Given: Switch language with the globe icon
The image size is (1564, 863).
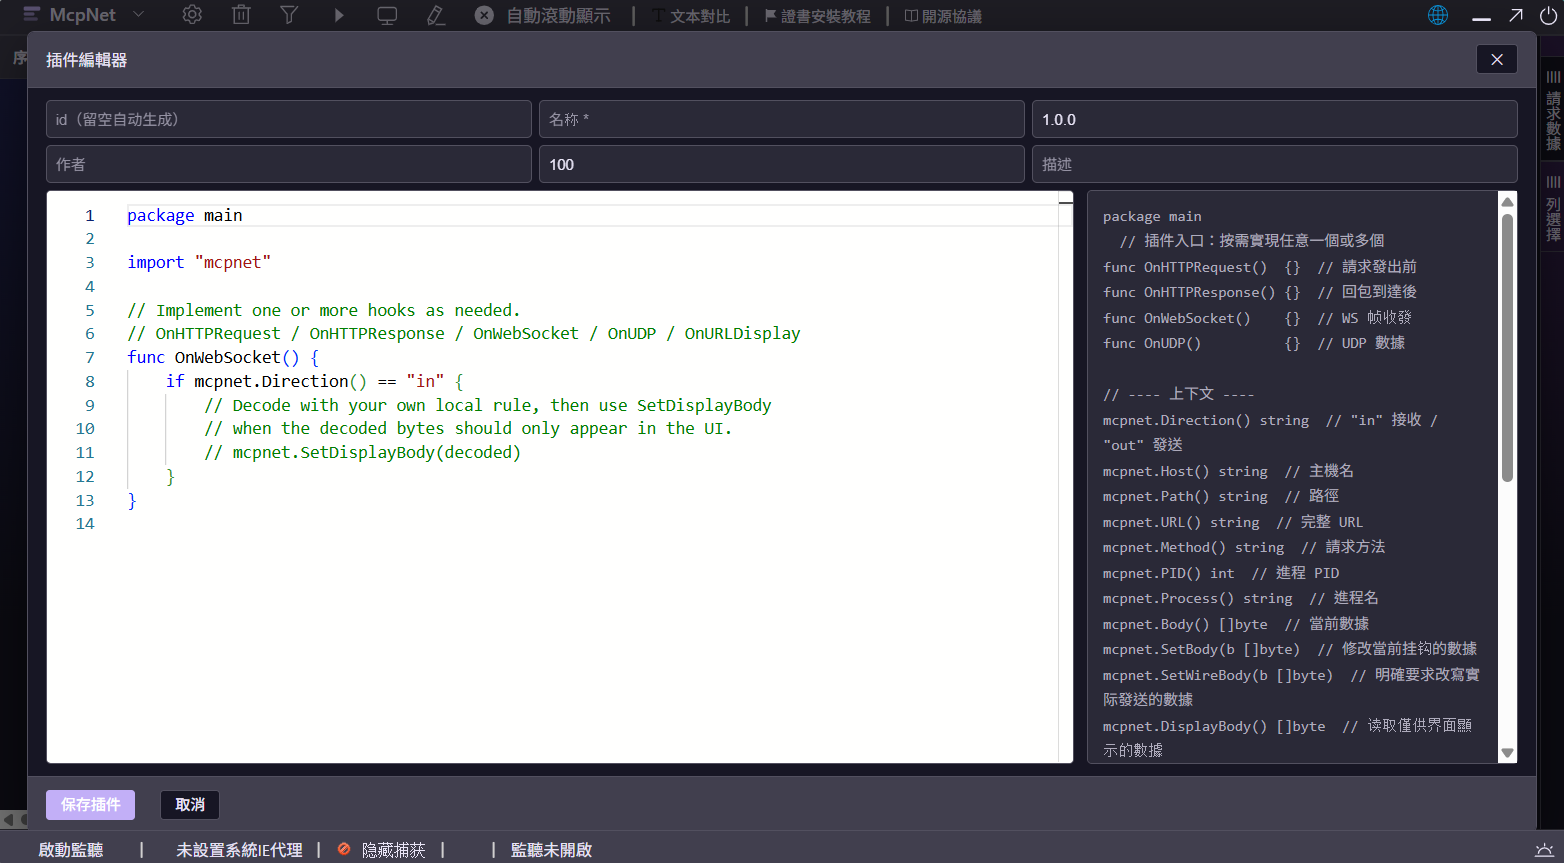Looking at the screenshot, I should click(x=1438, y=15).
